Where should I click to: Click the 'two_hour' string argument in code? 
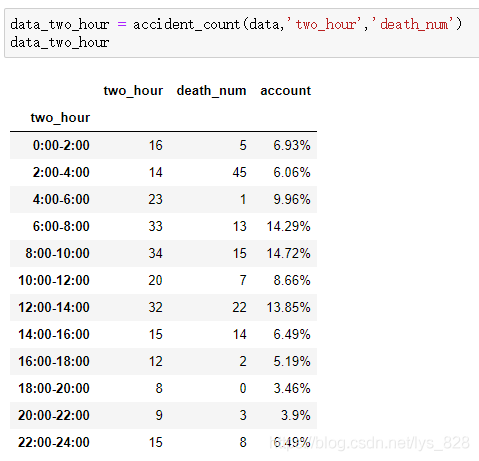tap(324, 24)
